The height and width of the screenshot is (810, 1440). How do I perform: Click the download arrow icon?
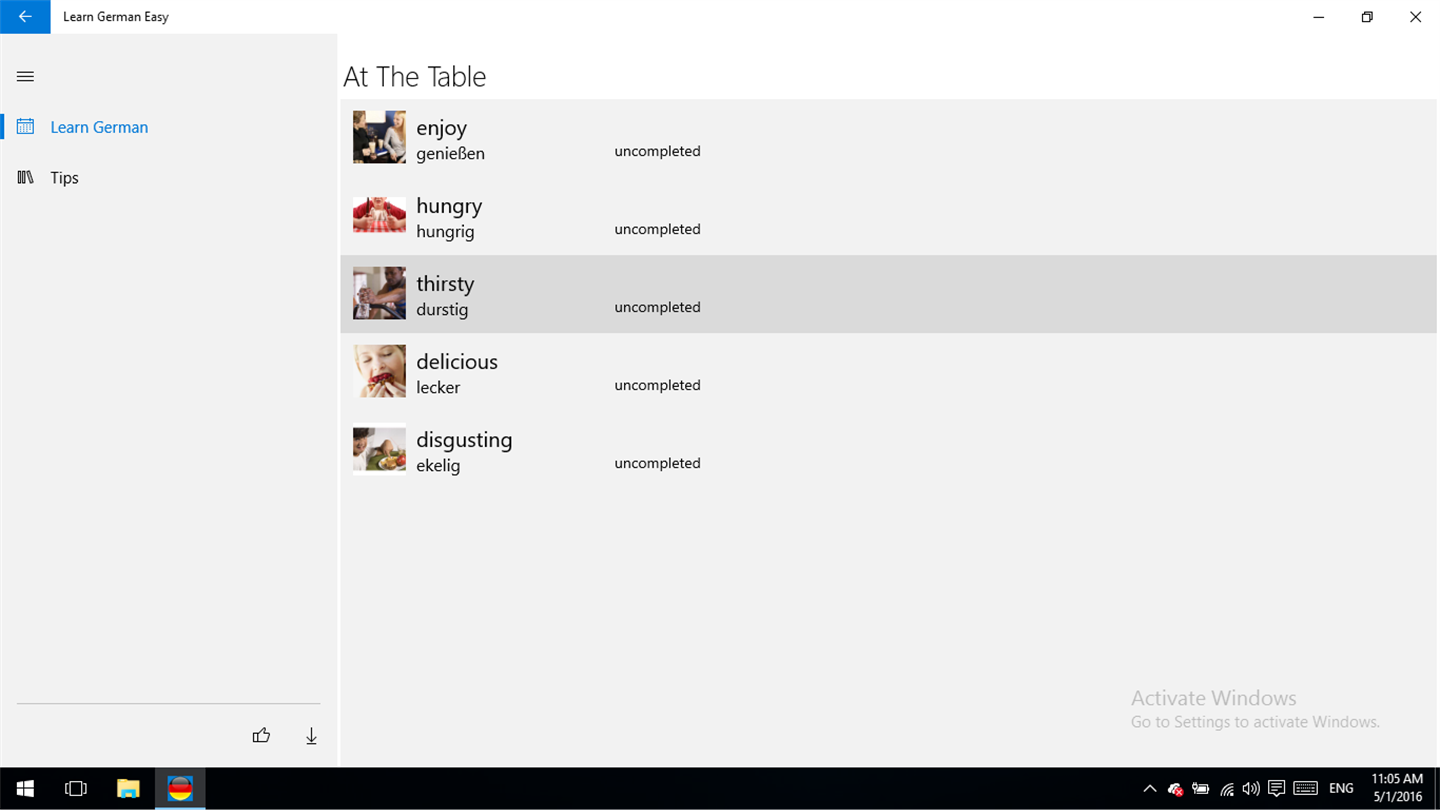pos(311,736)
